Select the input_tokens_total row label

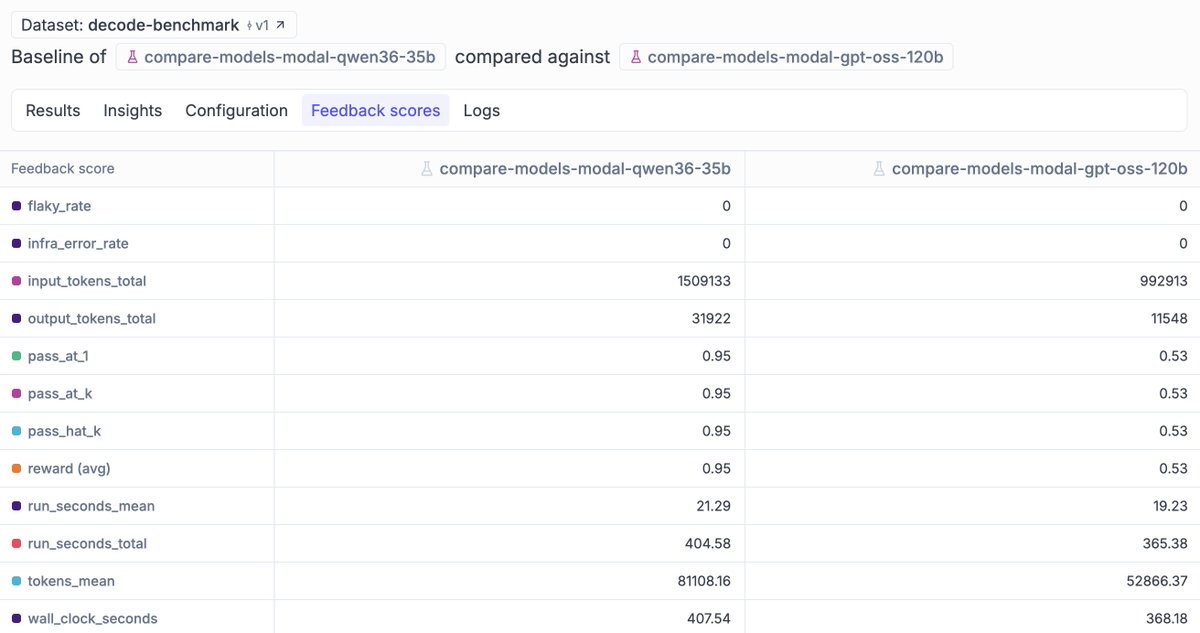click(87, 281)
